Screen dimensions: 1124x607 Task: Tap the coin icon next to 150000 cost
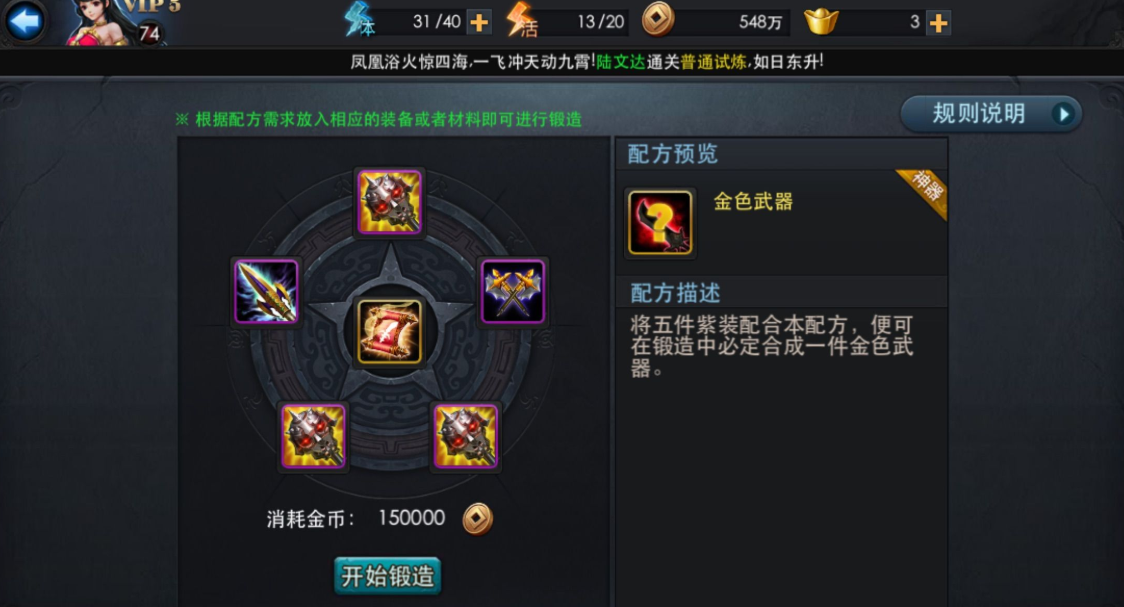click(477, 519)
